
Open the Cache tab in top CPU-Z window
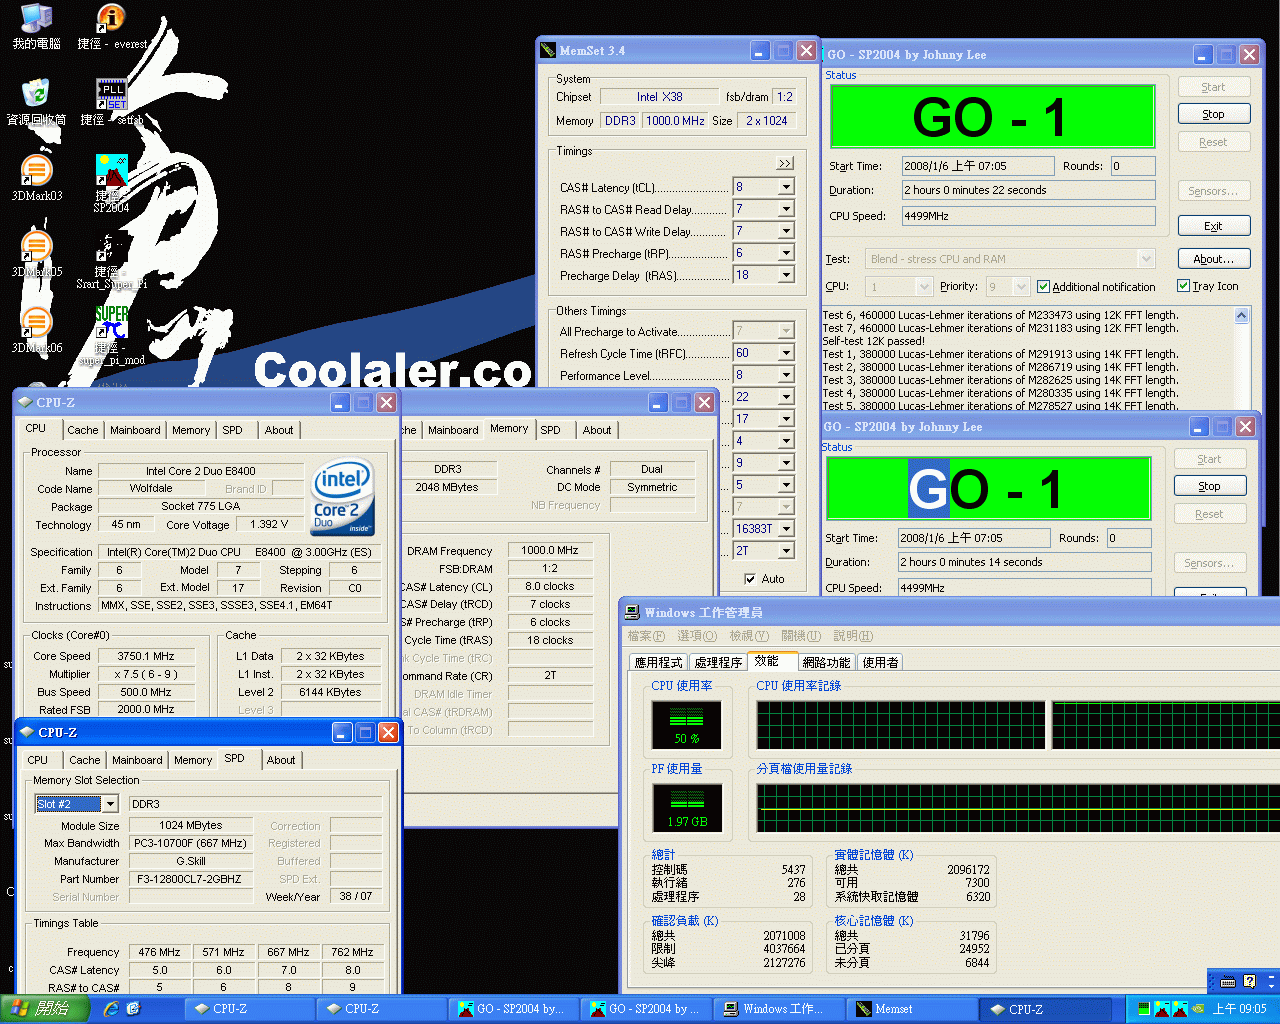pyautogui.click(x=83, y=430)
